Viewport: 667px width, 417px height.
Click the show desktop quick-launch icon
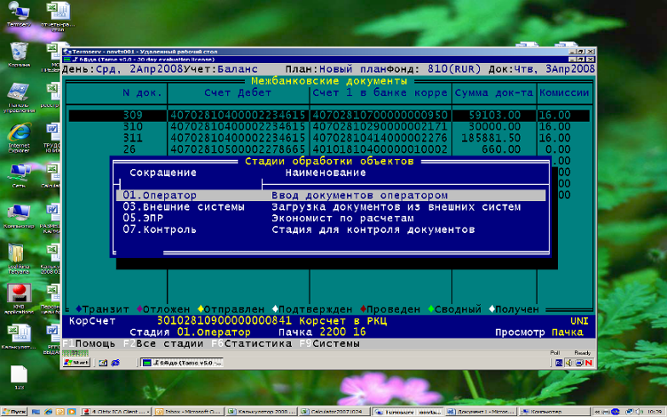36,412
